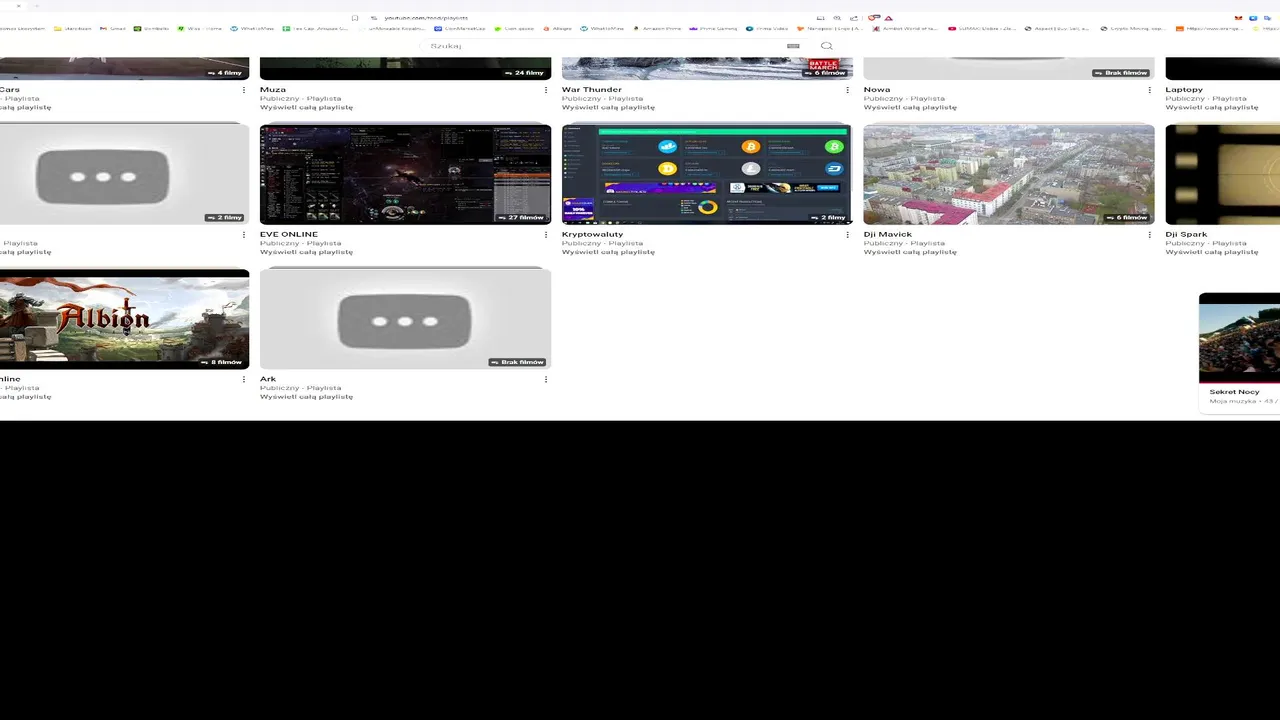Open the Prime Gaming bookmark
1280x720 pixels.
click(713, 28)
